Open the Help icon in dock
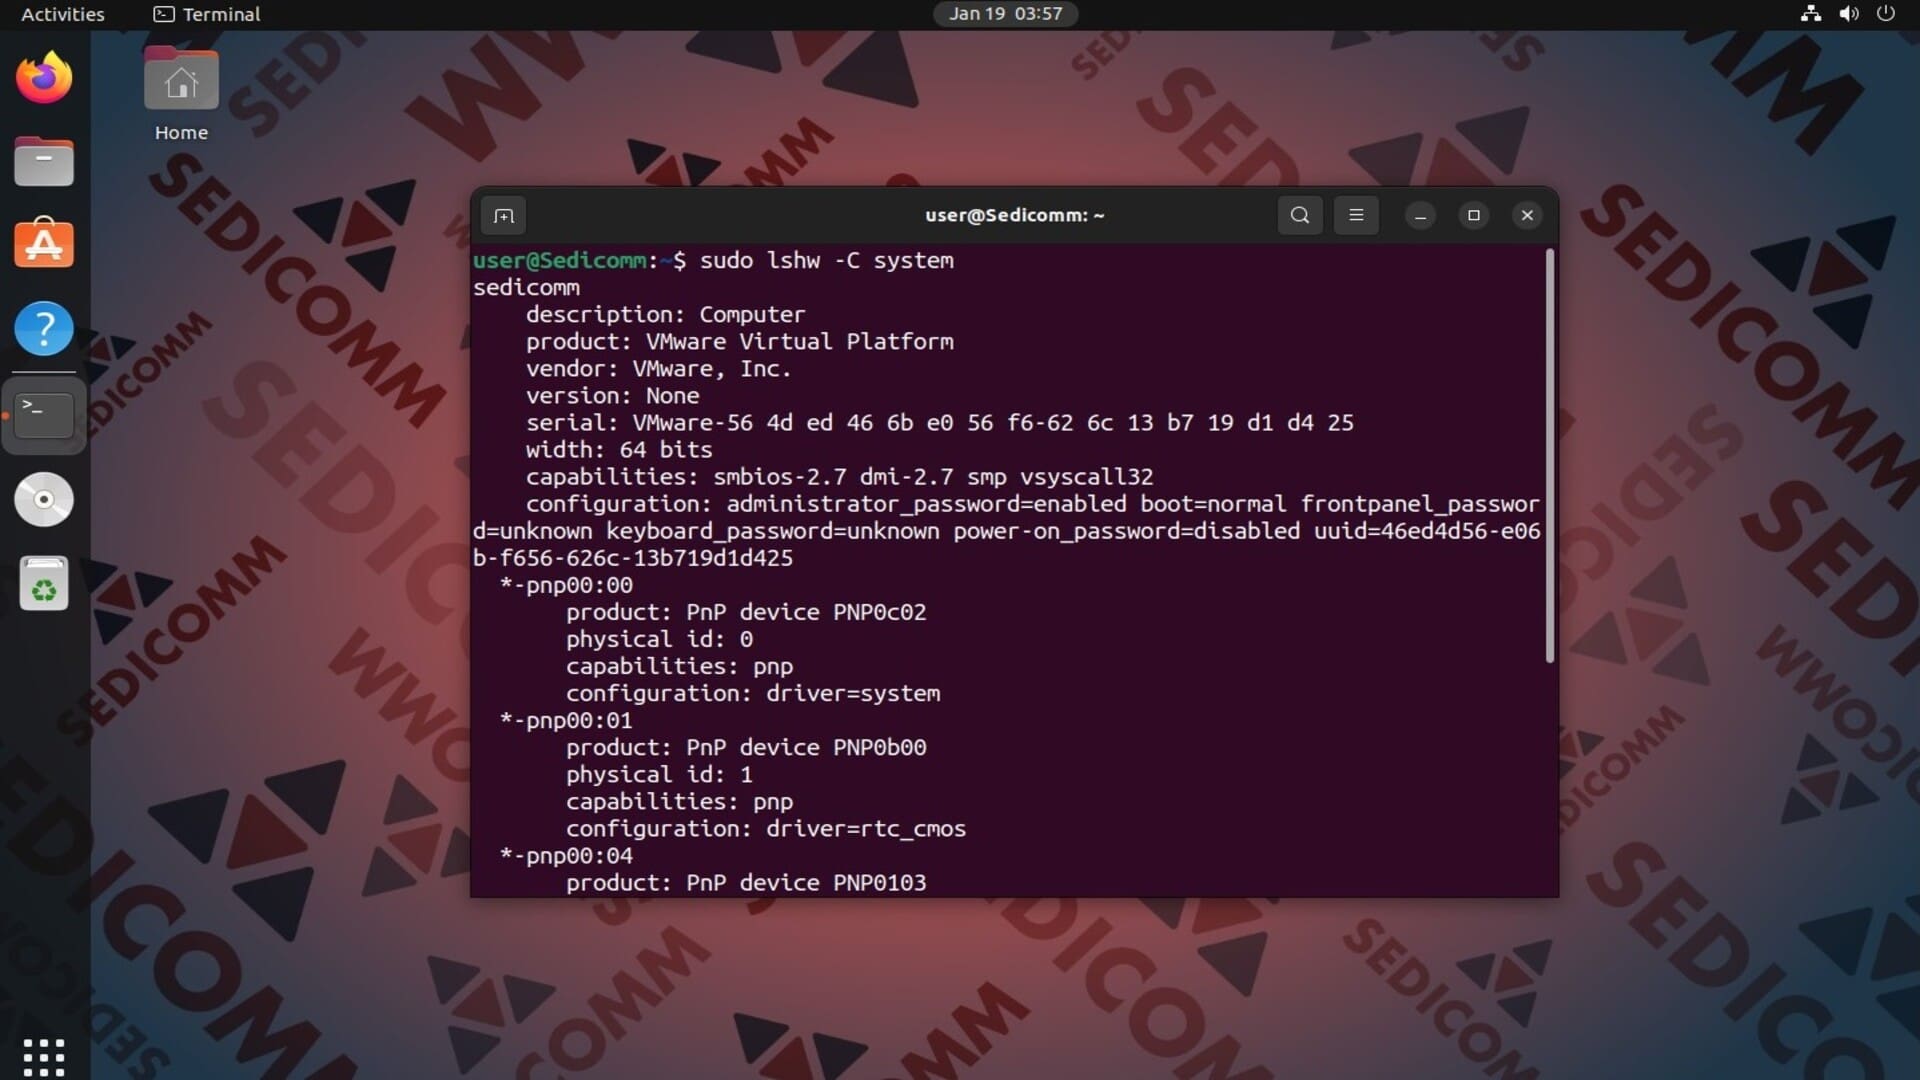Viewport: 1920px width, 1080px height. click(x=44, y=328)
